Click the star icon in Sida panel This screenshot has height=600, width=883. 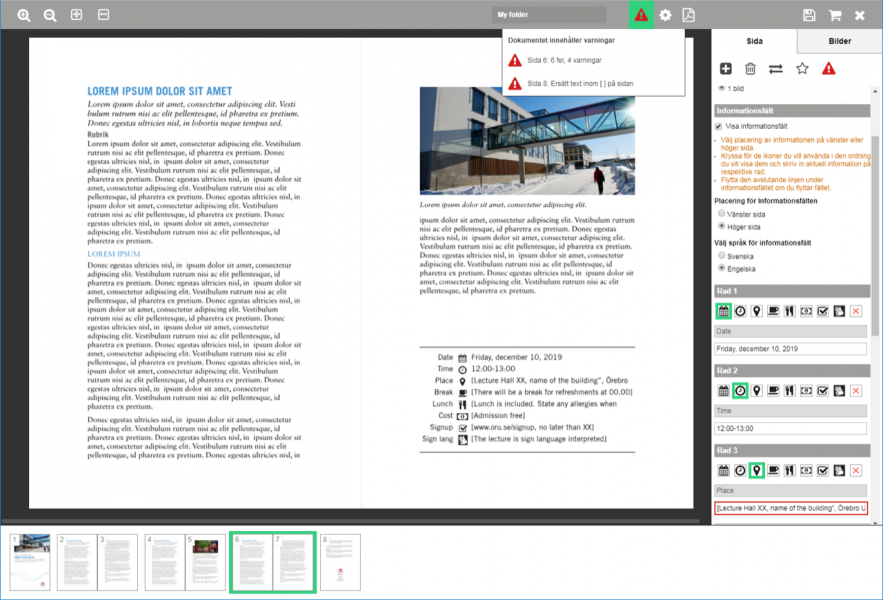click(x=802, y=69)
